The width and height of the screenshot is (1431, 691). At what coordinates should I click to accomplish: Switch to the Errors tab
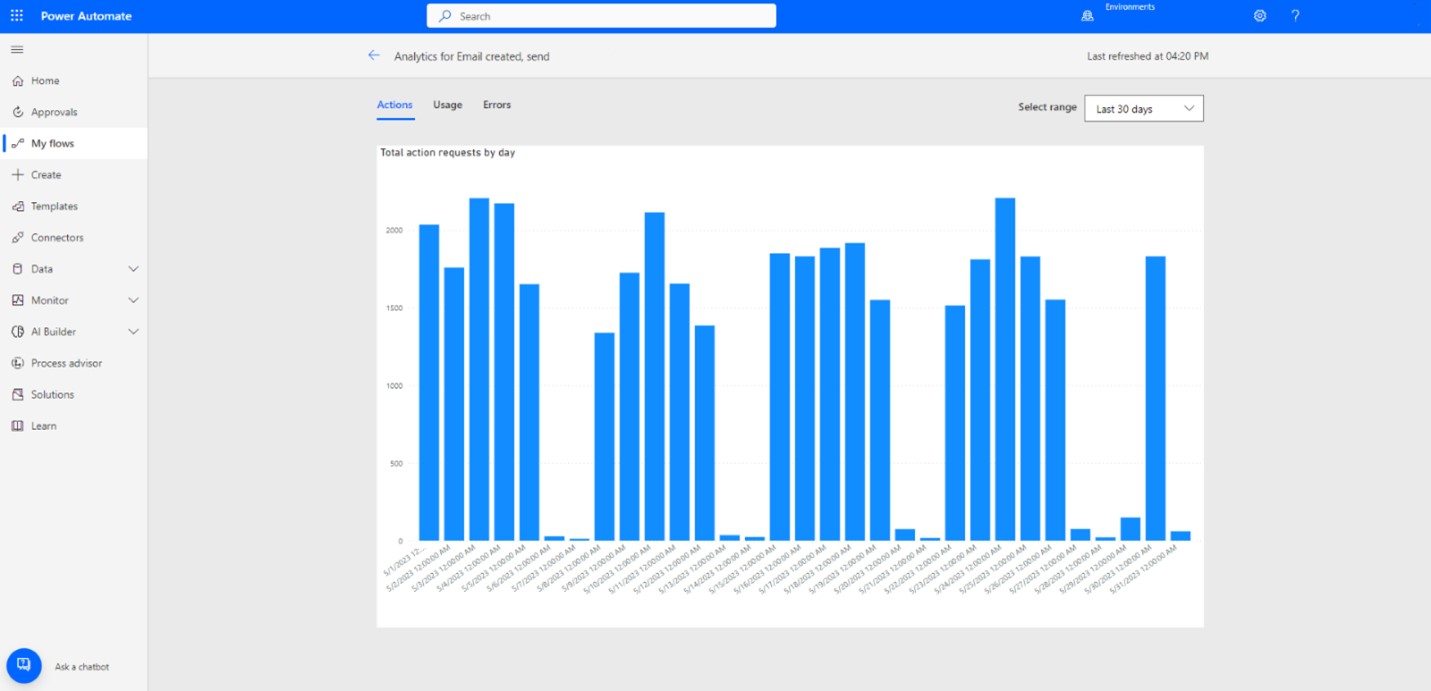click(496, 104)
